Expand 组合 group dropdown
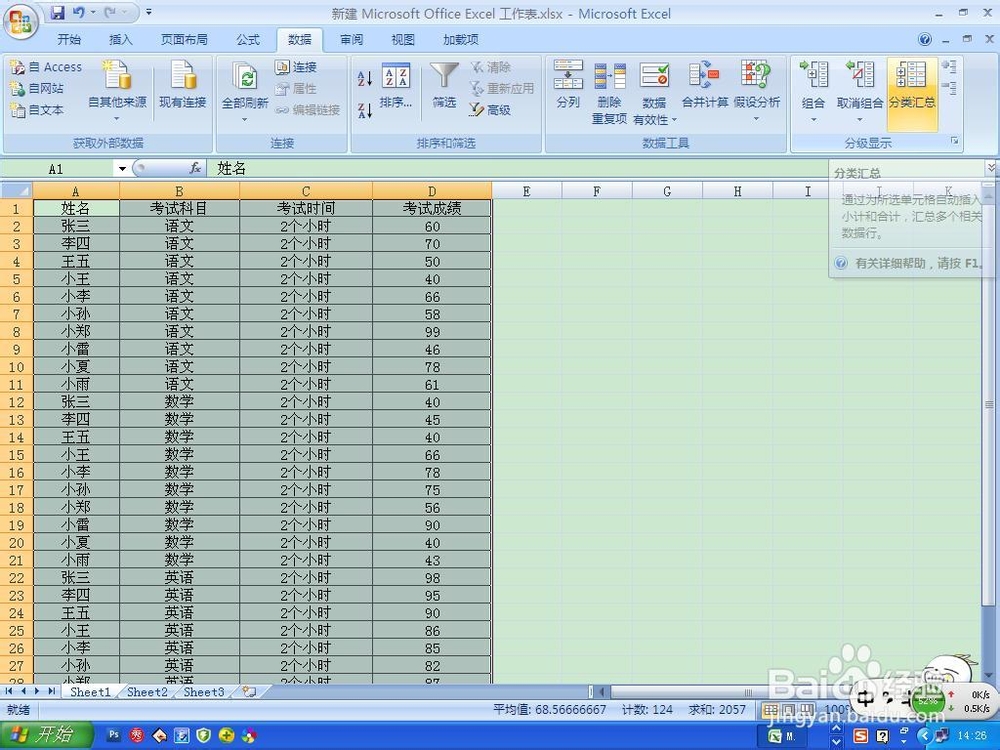 coord(813,119)
